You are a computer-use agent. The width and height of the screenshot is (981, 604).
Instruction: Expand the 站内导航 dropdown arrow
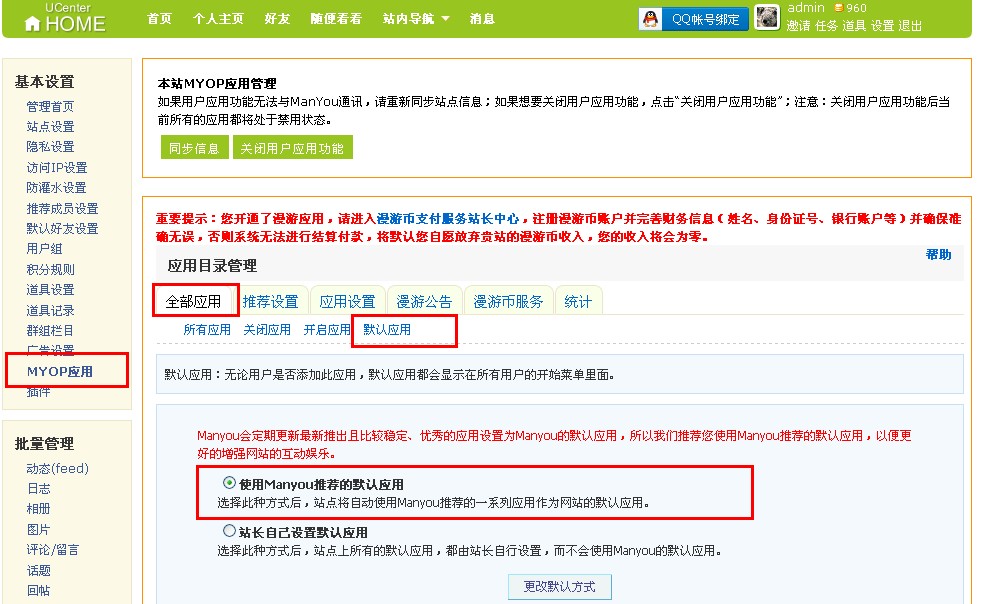(445, 19)
